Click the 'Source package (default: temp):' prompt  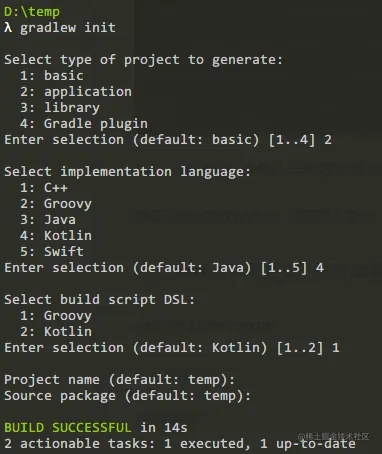(127, 396)
